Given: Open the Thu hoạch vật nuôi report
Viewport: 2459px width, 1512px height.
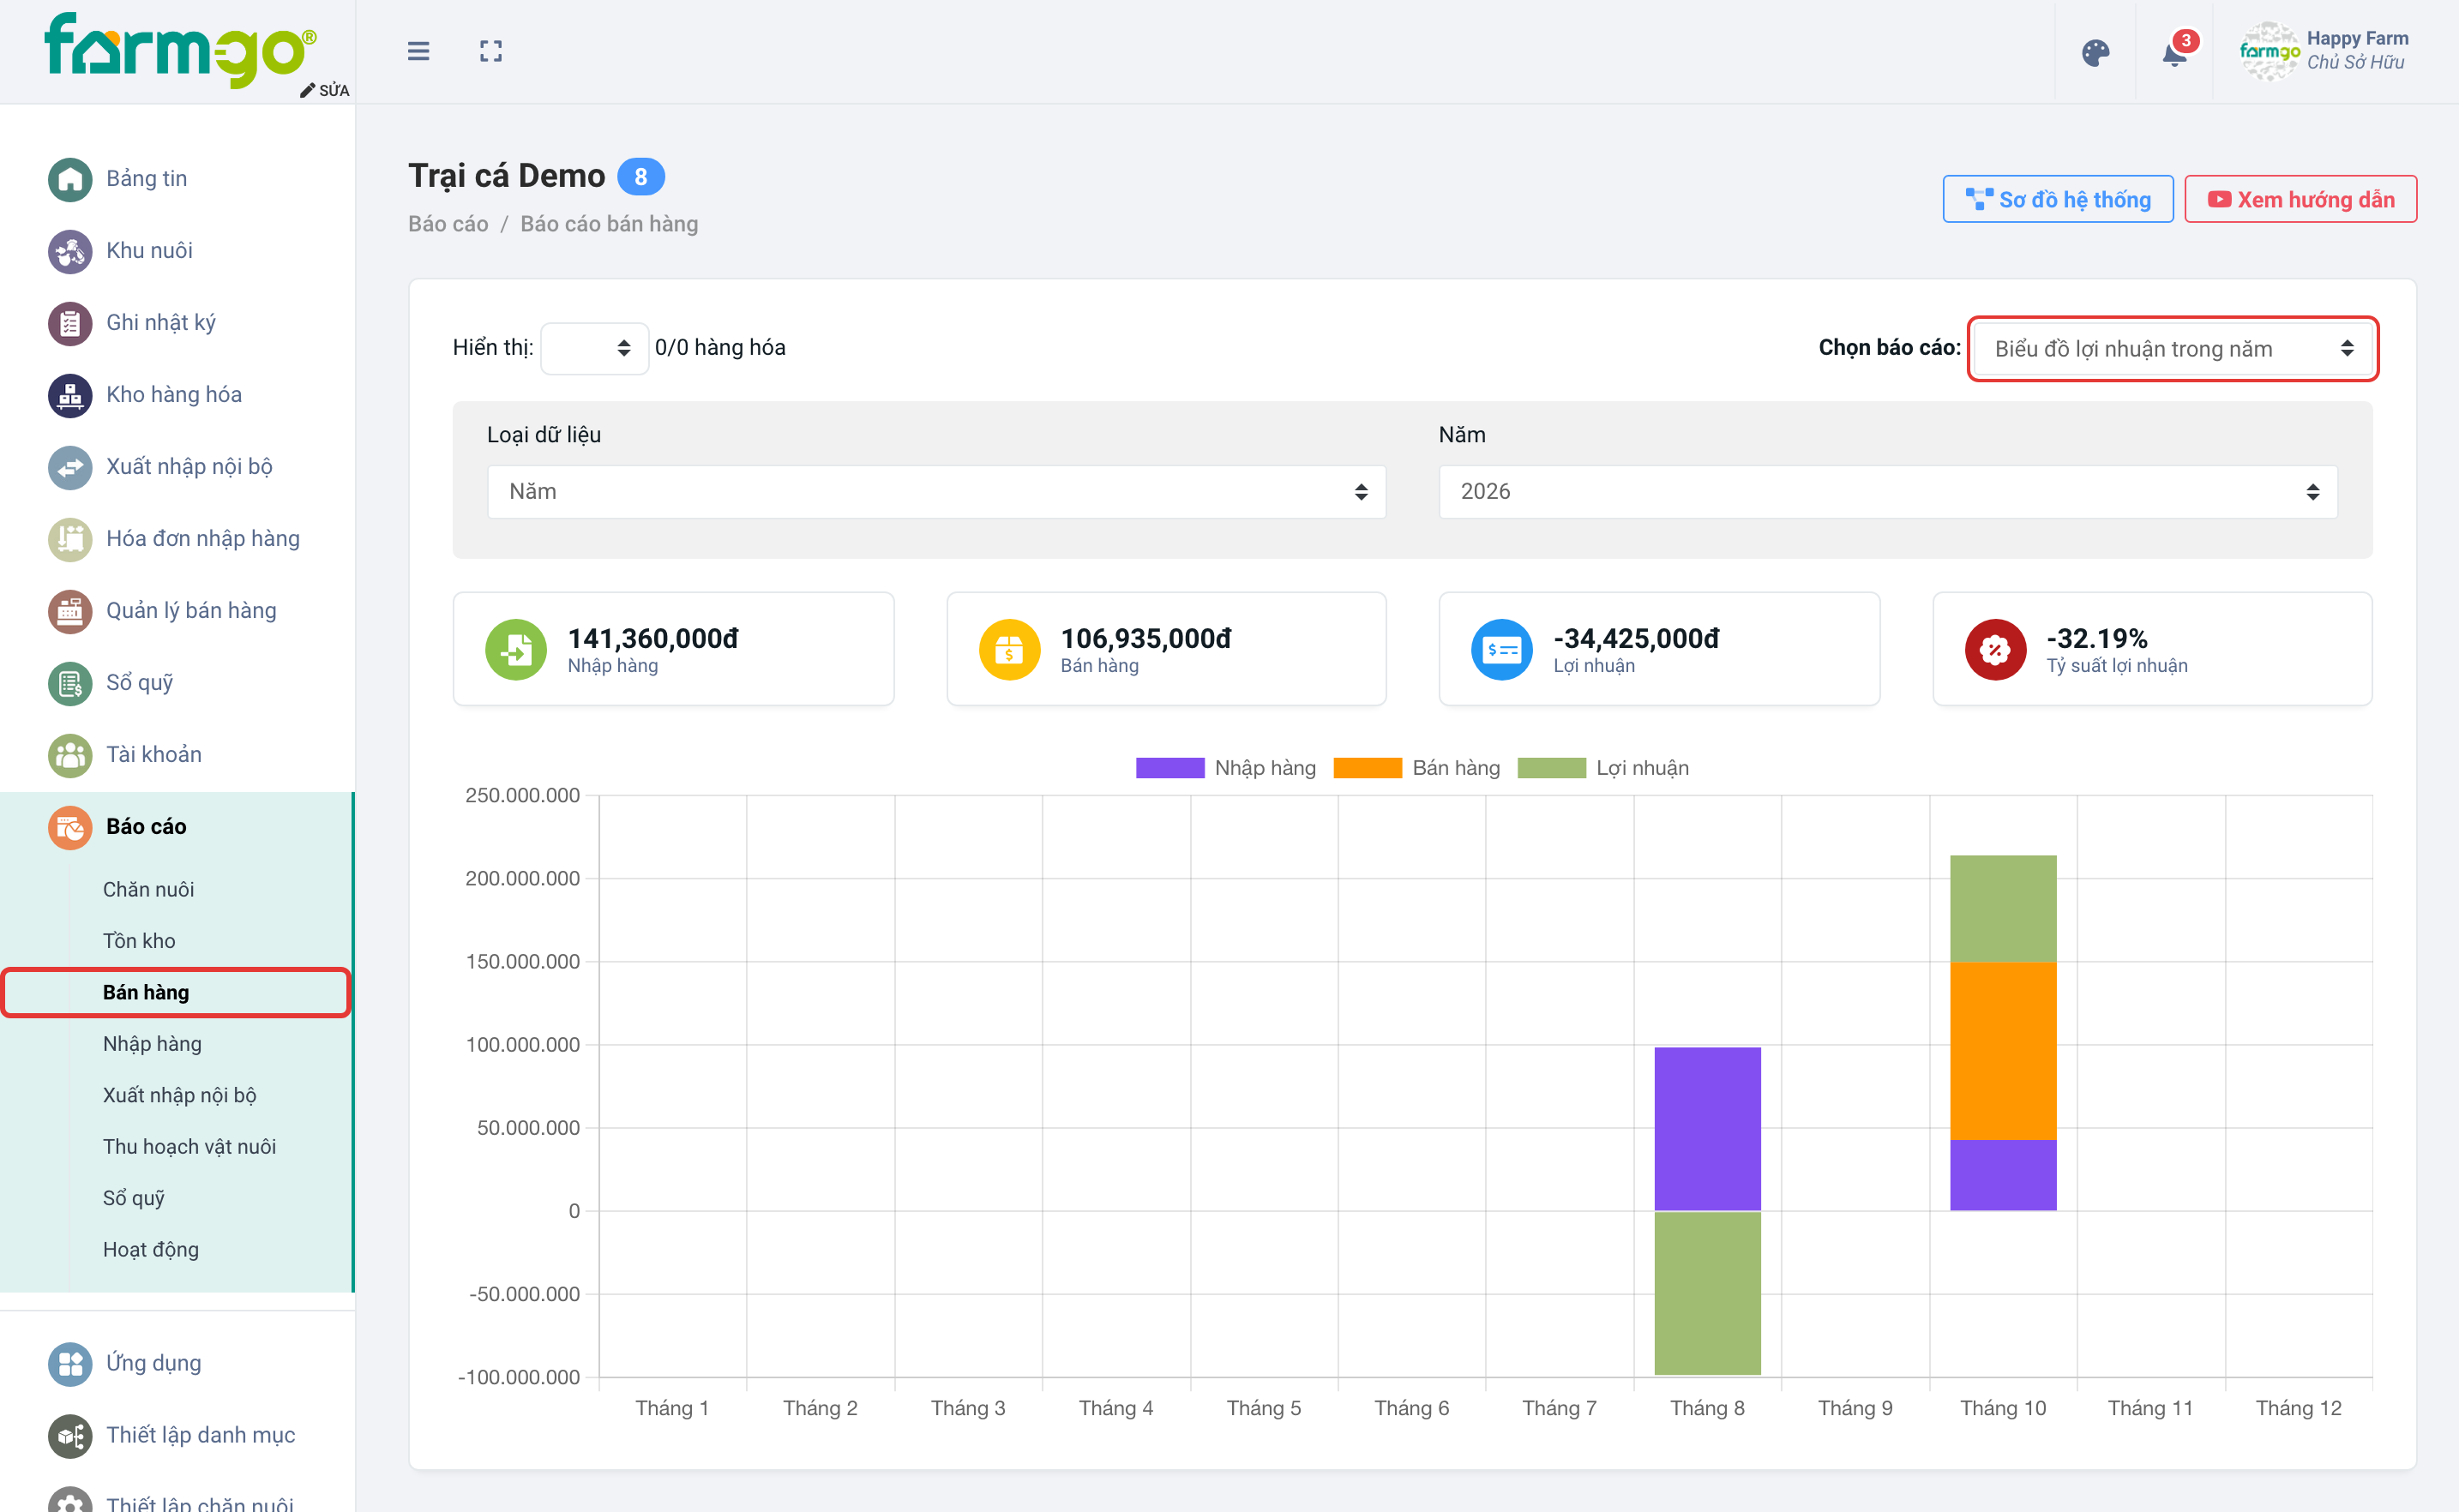Looking at the screenshot, I should click(x=189, y=1147).
